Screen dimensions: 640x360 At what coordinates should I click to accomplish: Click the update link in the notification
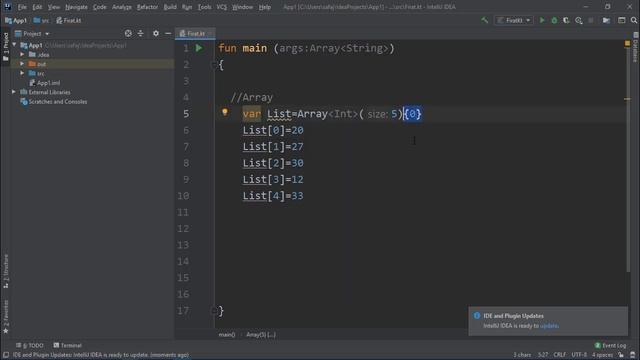pyautogui.click(x=549, y=326)
